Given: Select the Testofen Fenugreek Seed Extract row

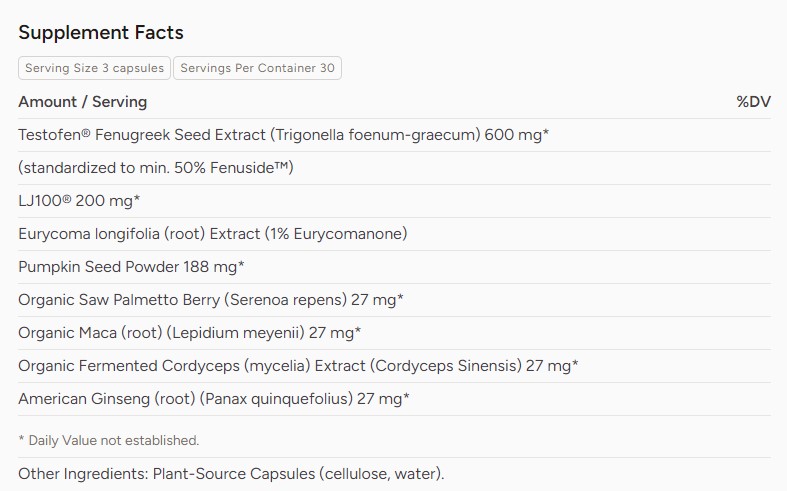Looking at the screenshot, I should 395,135.
